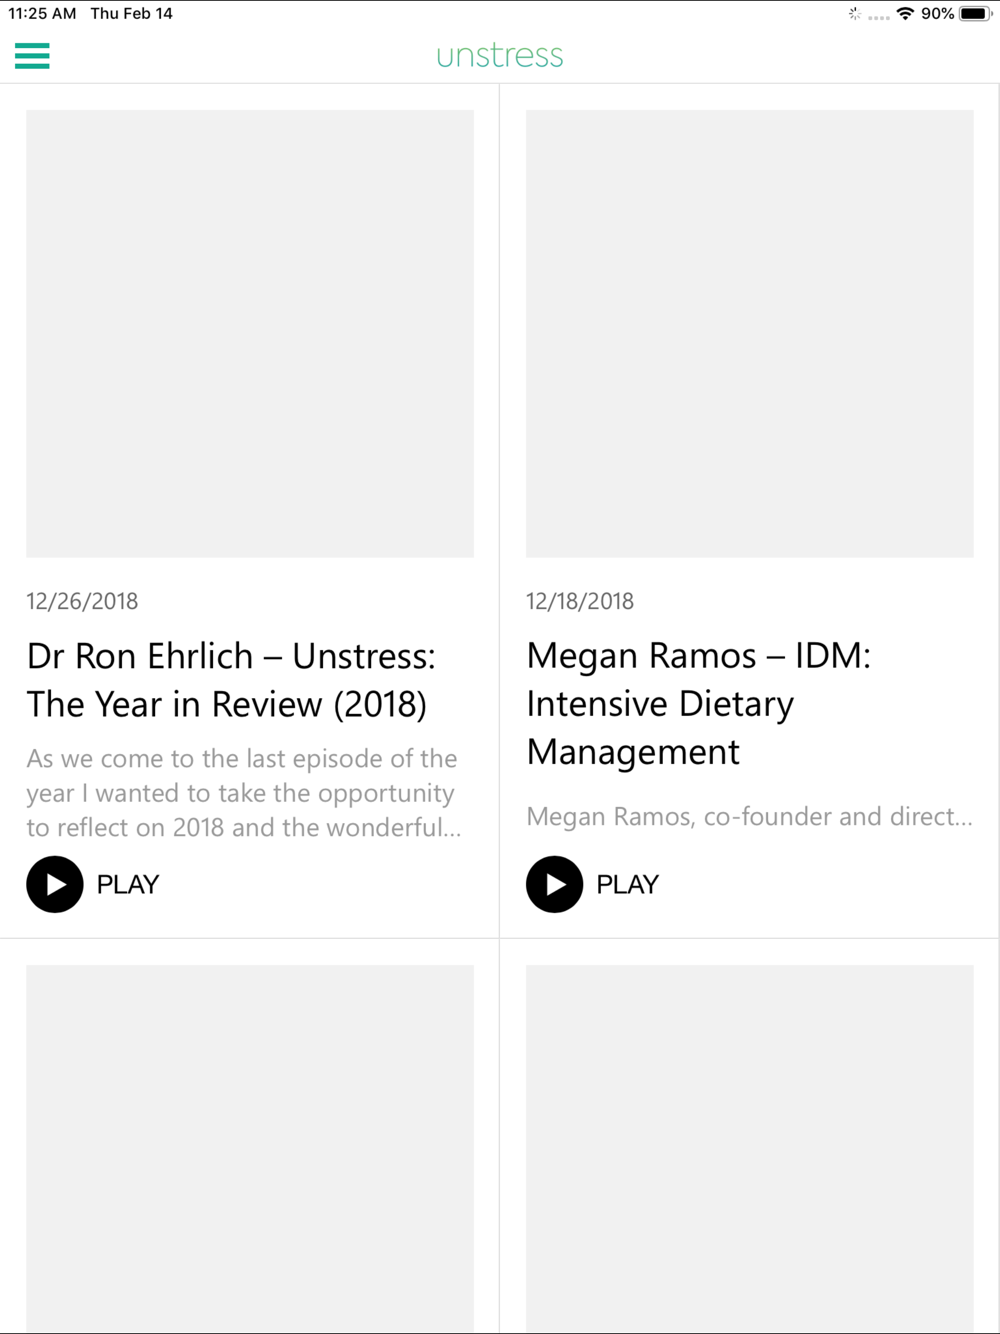Viewport: 1000px width, 1334px height.
Task: Play the Megan Ramos IDM episode
Action: 555,884
